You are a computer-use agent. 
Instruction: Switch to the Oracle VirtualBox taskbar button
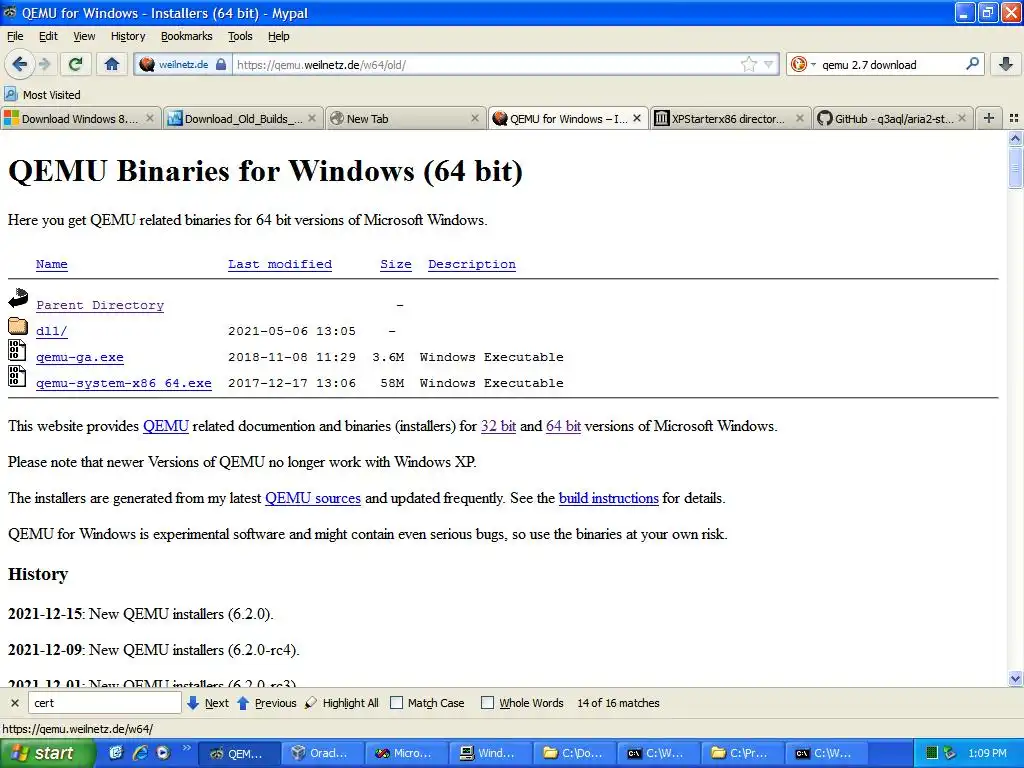point(322,753)
